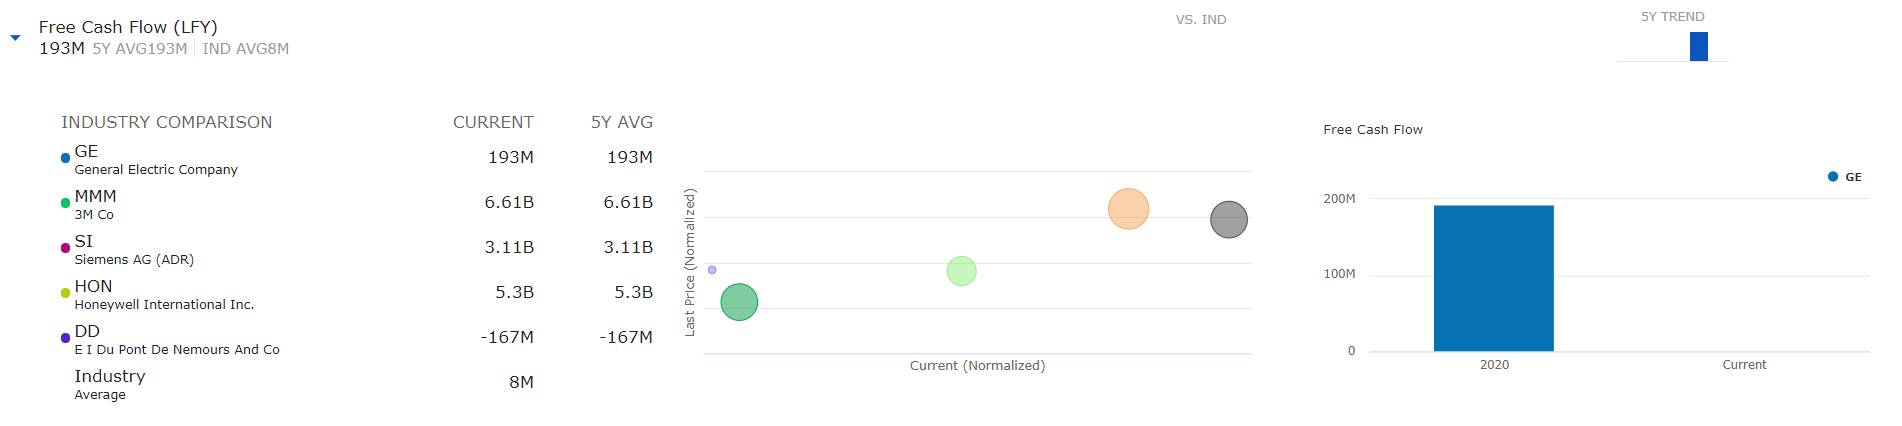Click the yellow-green HON color dot
Screen dimensions: 1902x426
click(66, 293)
